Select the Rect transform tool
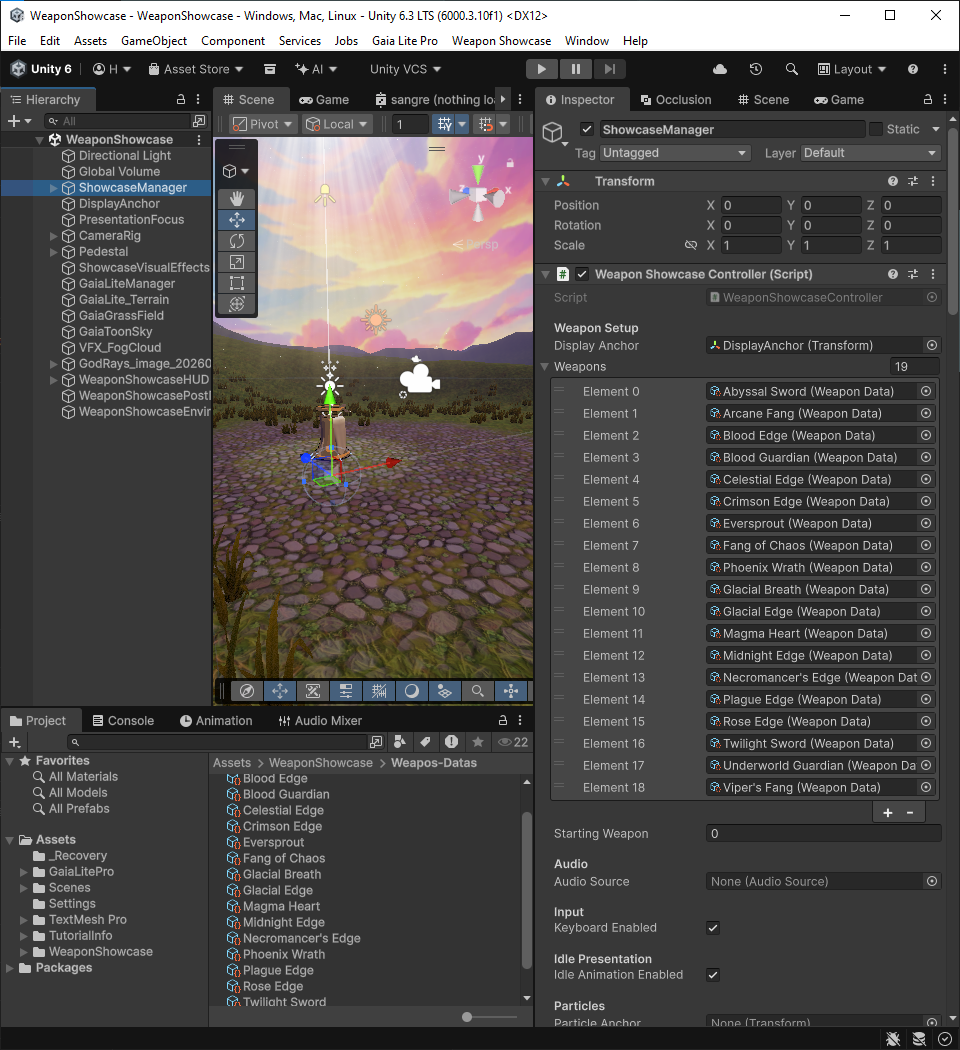This screenshot has height=1050, width=960. pyautogui.click(x=236, y=283)
